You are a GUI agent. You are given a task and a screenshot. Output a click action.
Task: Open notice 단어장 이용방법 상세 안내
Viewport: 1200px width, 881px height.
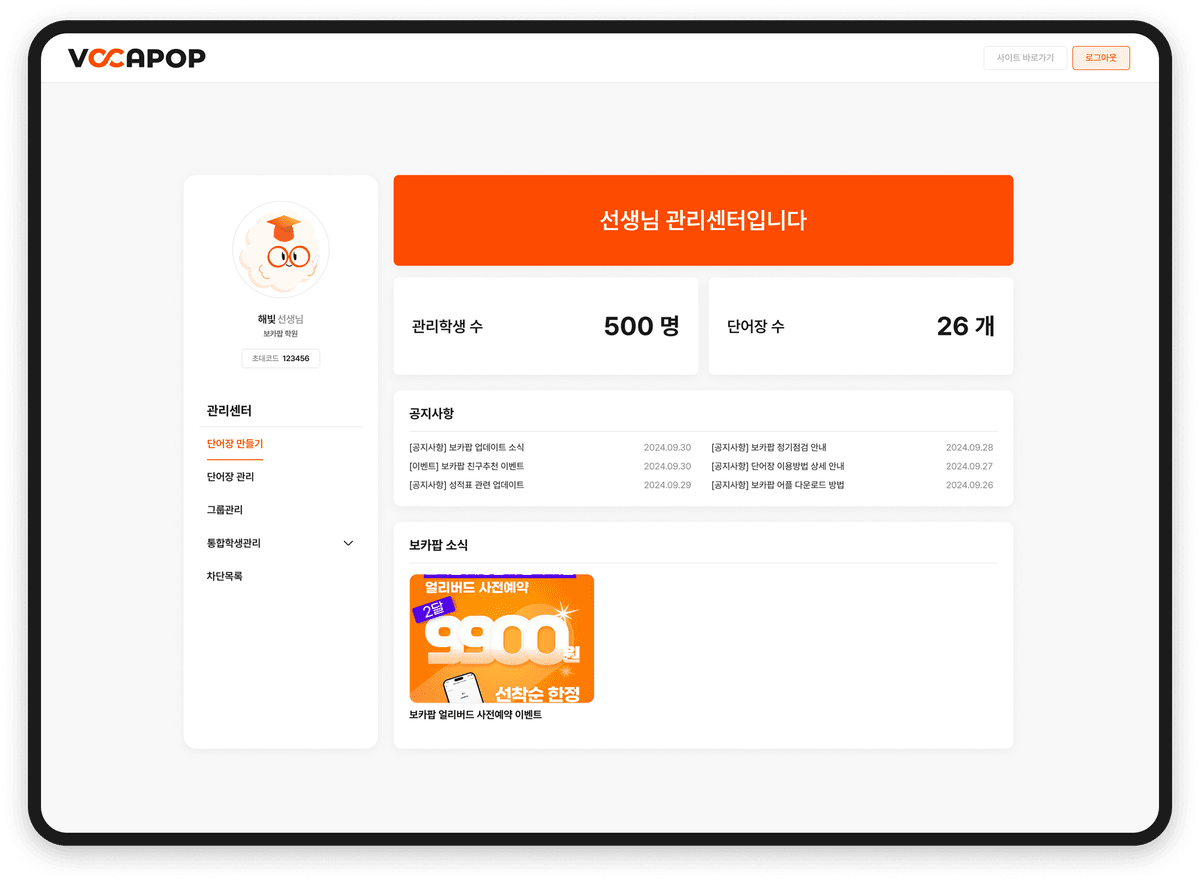tap(778, 466)
